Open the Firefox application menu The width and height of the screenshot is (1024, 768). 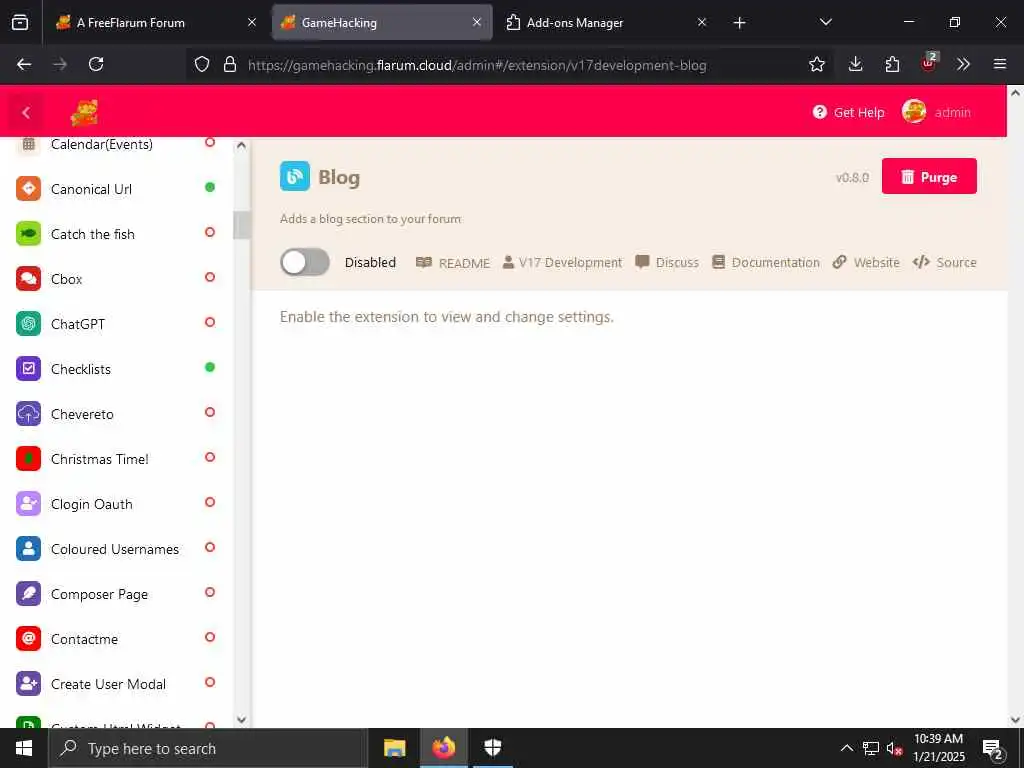pyautogui.click(x=999, y=64)
